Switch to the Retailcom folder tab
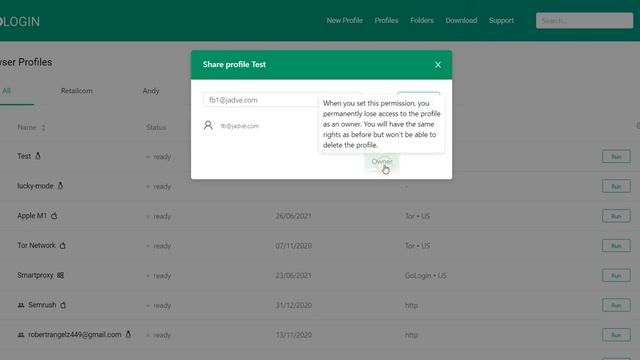Image resolution: width=640 pixels, height=360 pixels. click(x=77, y=91)
